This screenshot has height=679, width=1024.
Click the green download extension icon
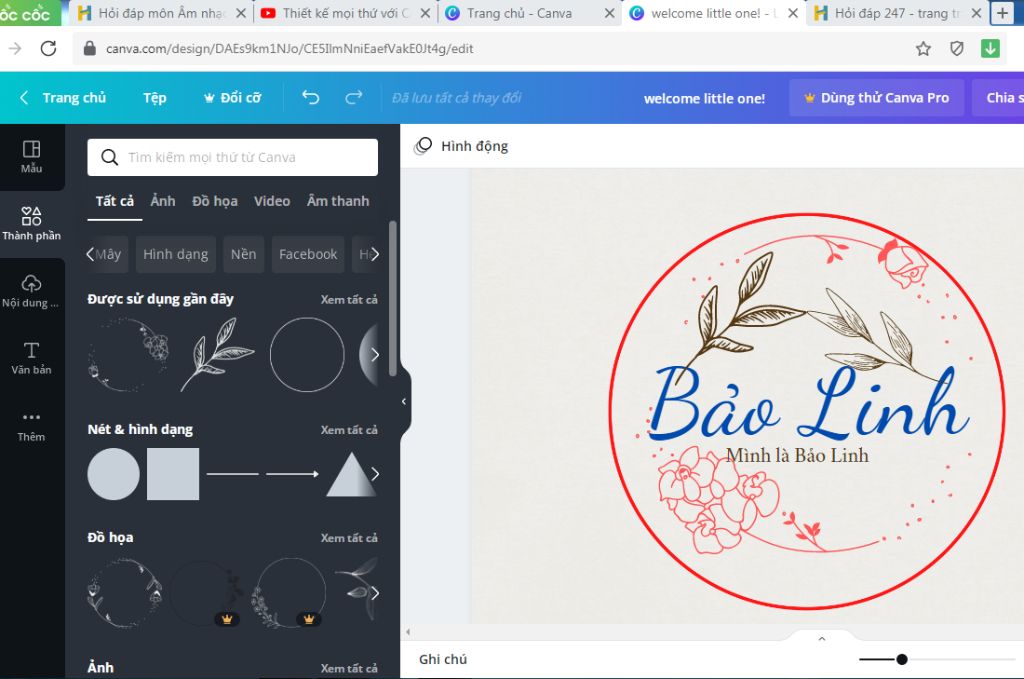[990, 48]
